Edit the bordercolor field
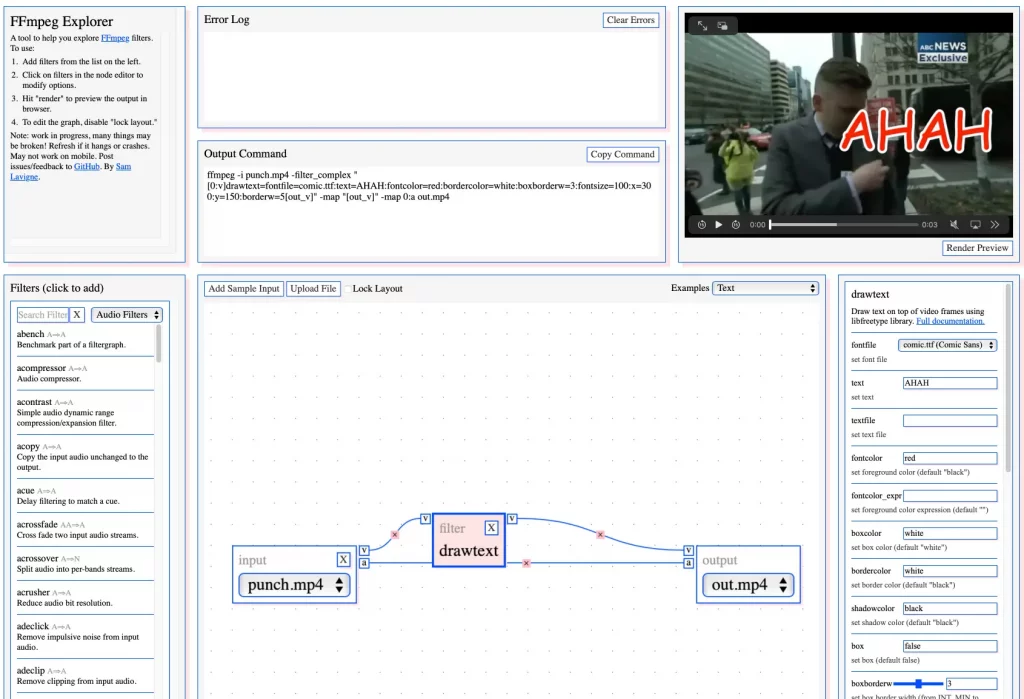This screenshot has width=1024, height=699. (x=950, y=571)
